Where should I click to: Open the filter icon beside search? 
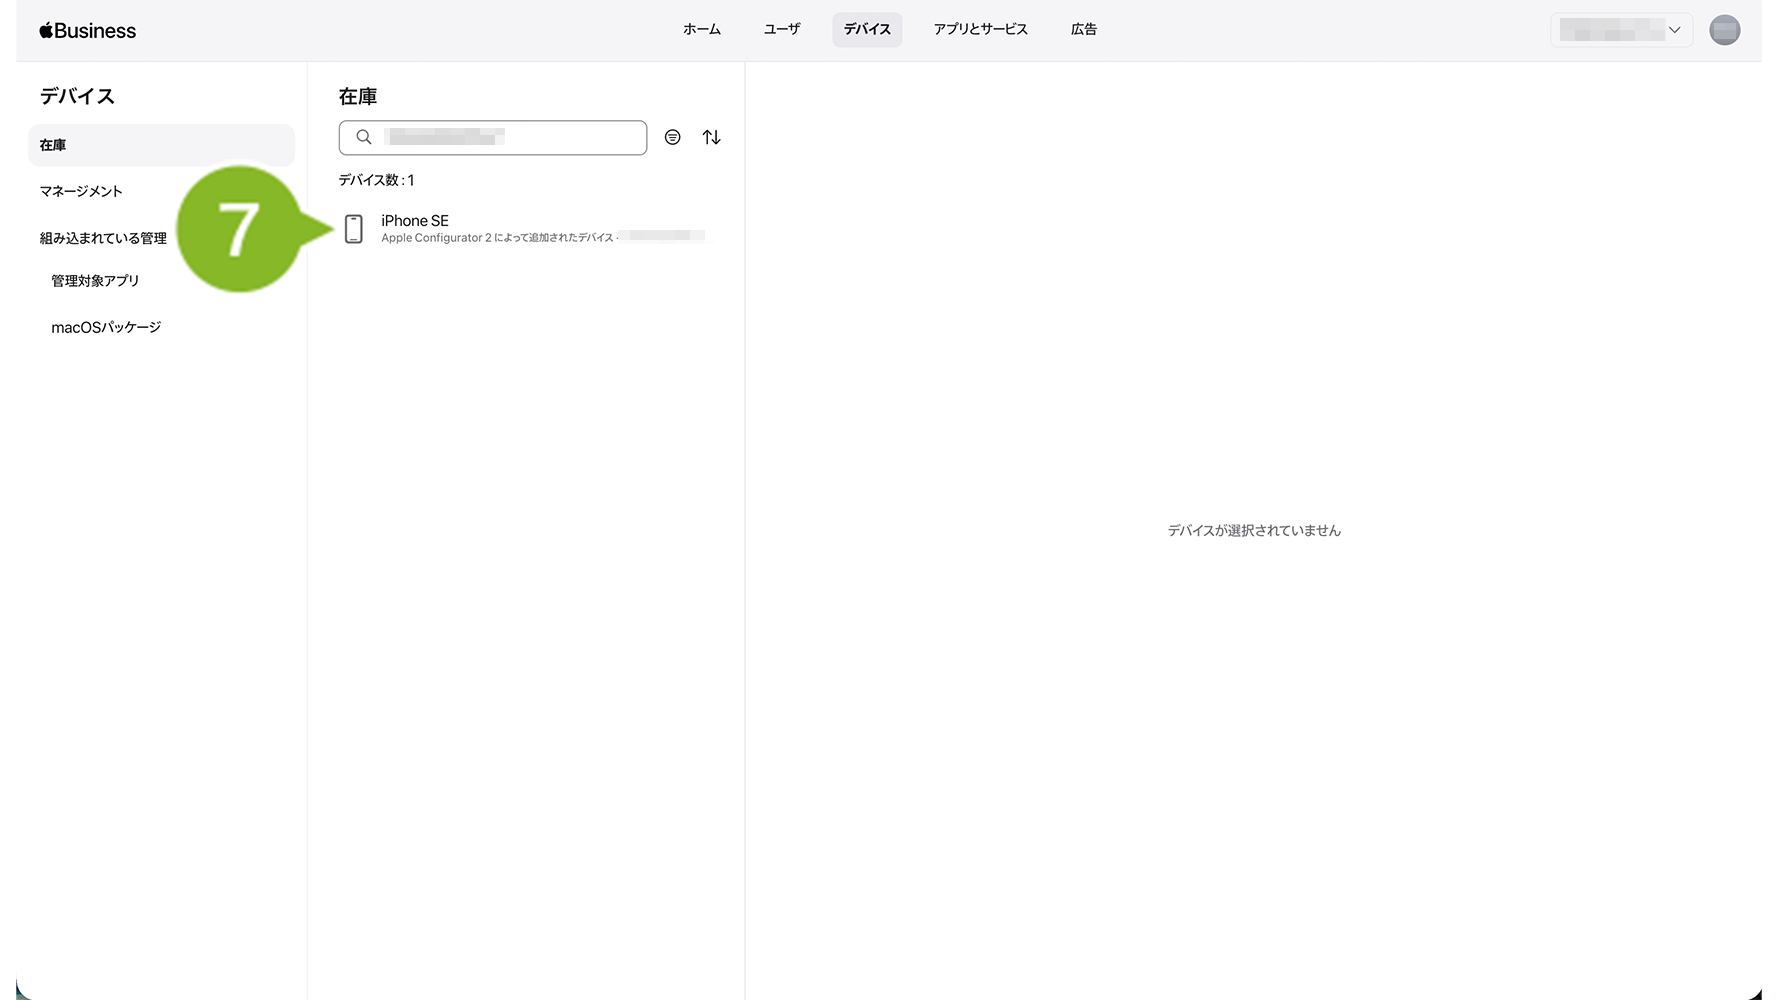(x=673, y=138)
